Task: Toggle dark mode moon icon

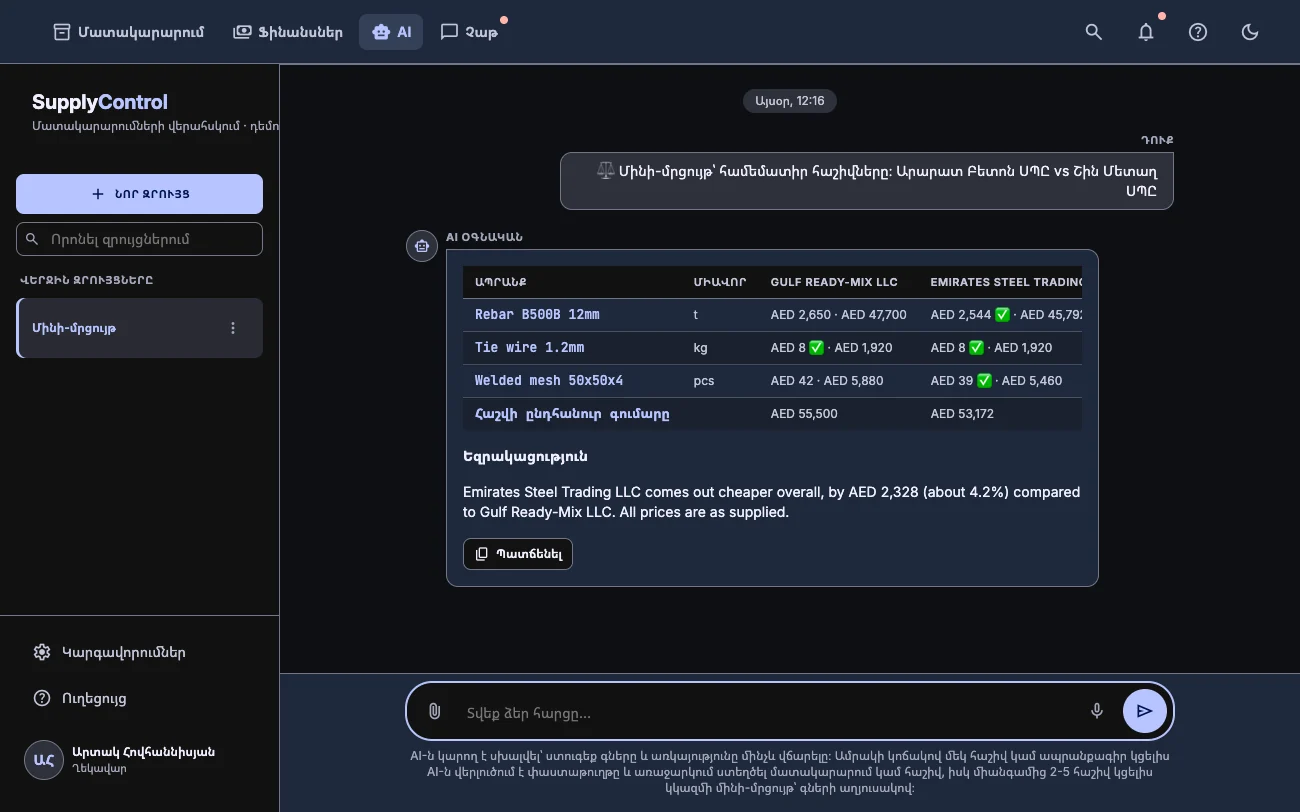Action: [x=1250, y=32]
